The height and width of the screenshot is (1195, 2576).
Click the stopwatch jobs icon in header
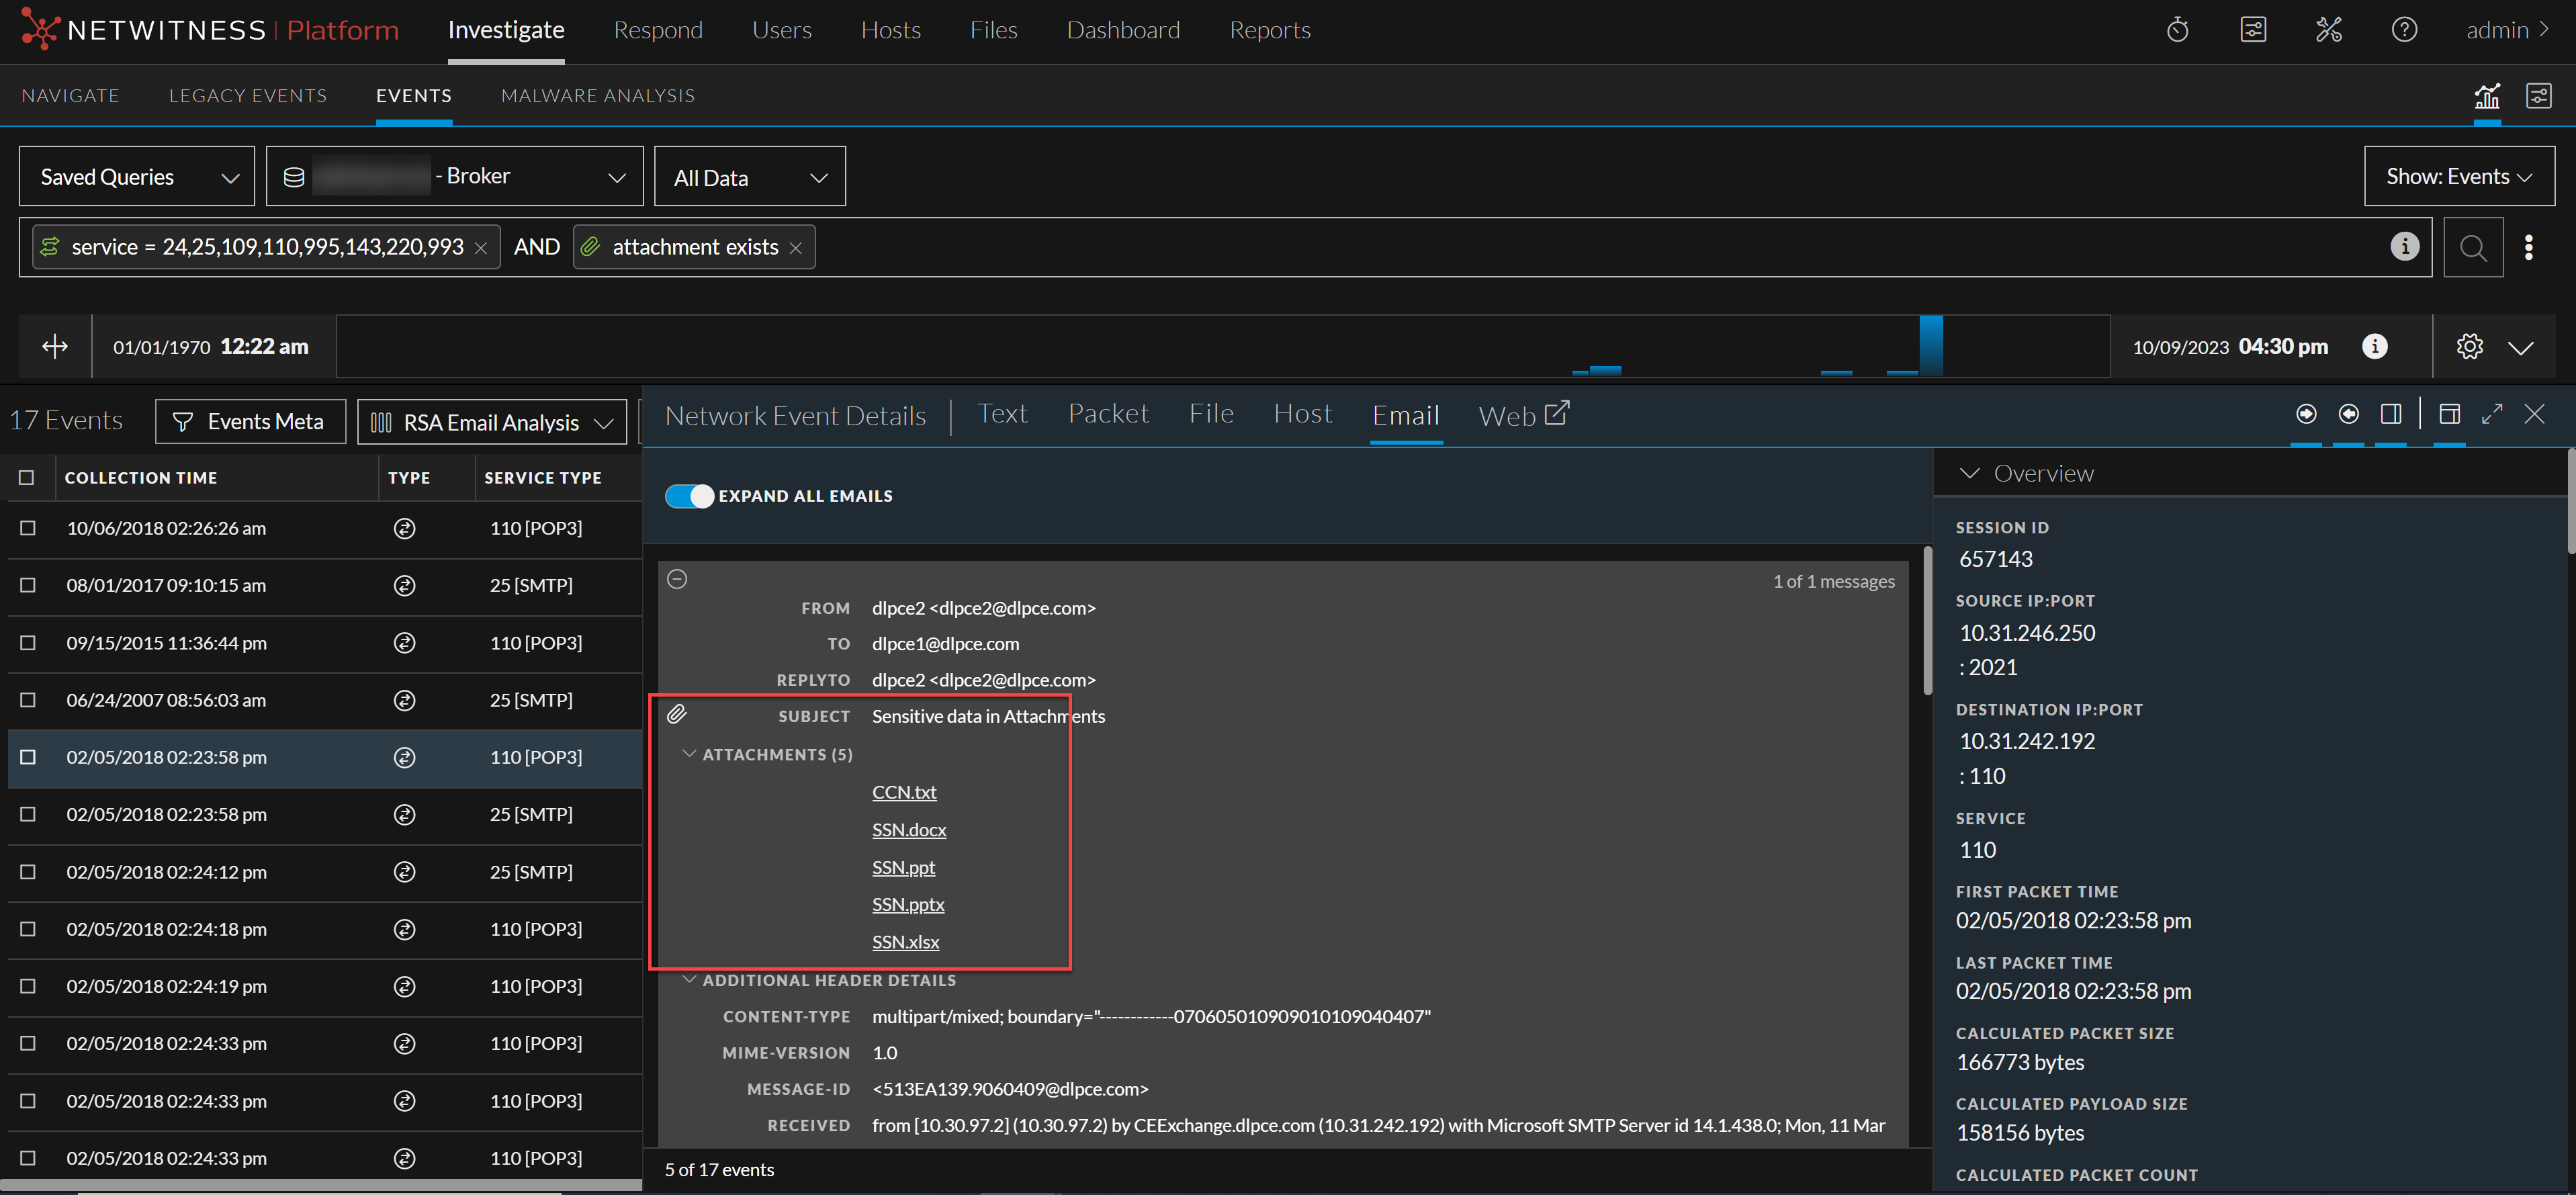(x=2177, y=30)
